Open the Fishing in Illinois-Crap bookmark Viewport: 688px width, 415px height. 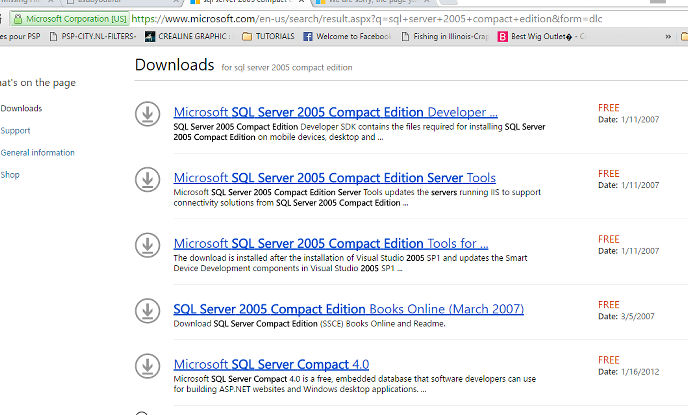click(445, 36)
